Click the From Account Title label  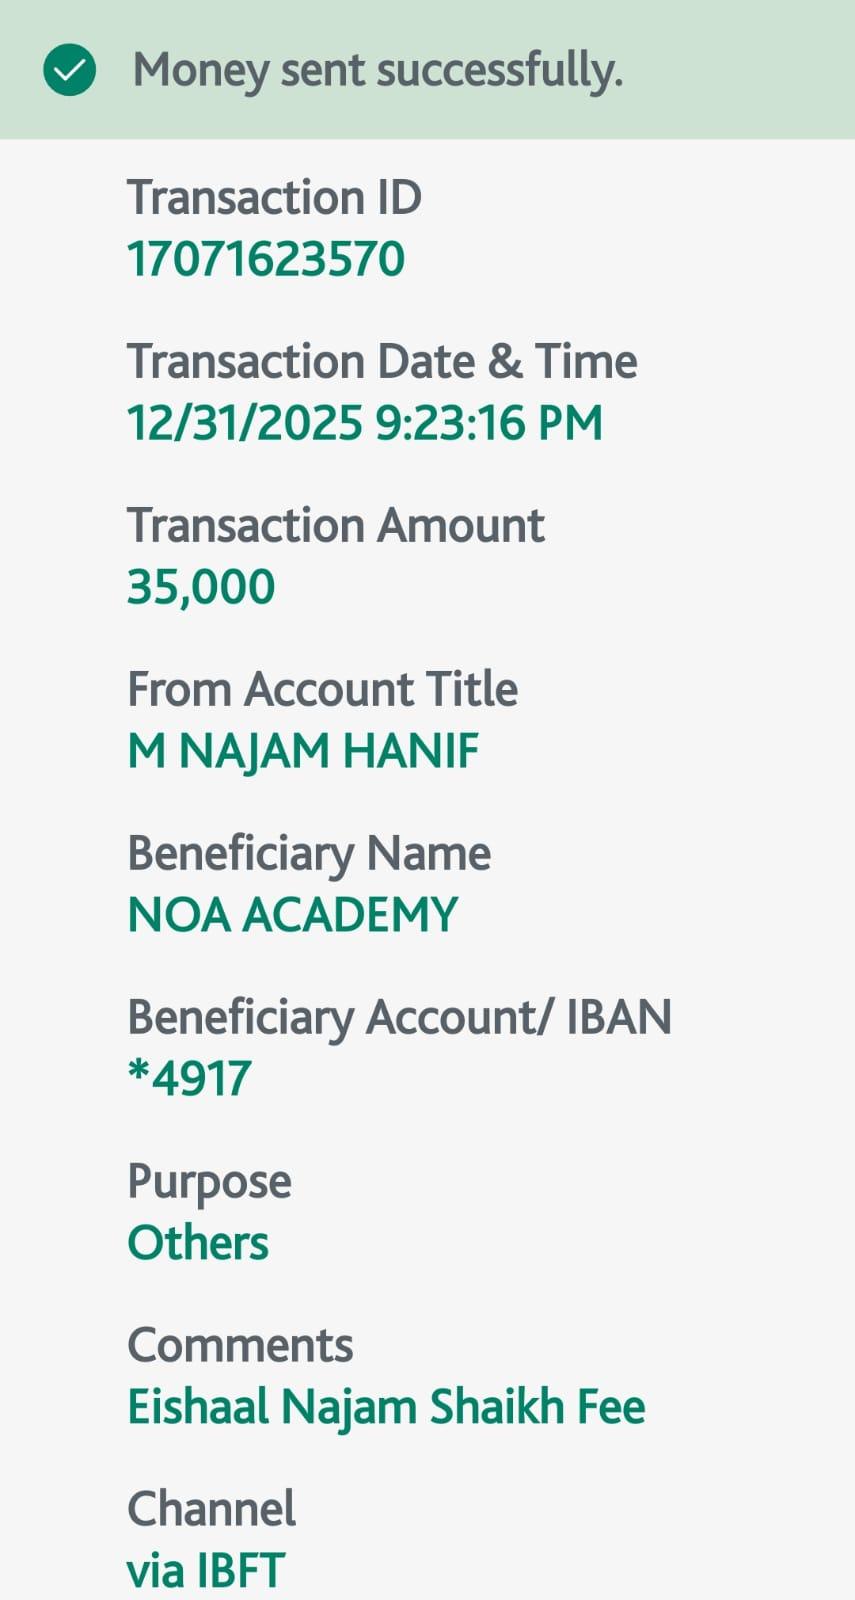click(322, 689)
